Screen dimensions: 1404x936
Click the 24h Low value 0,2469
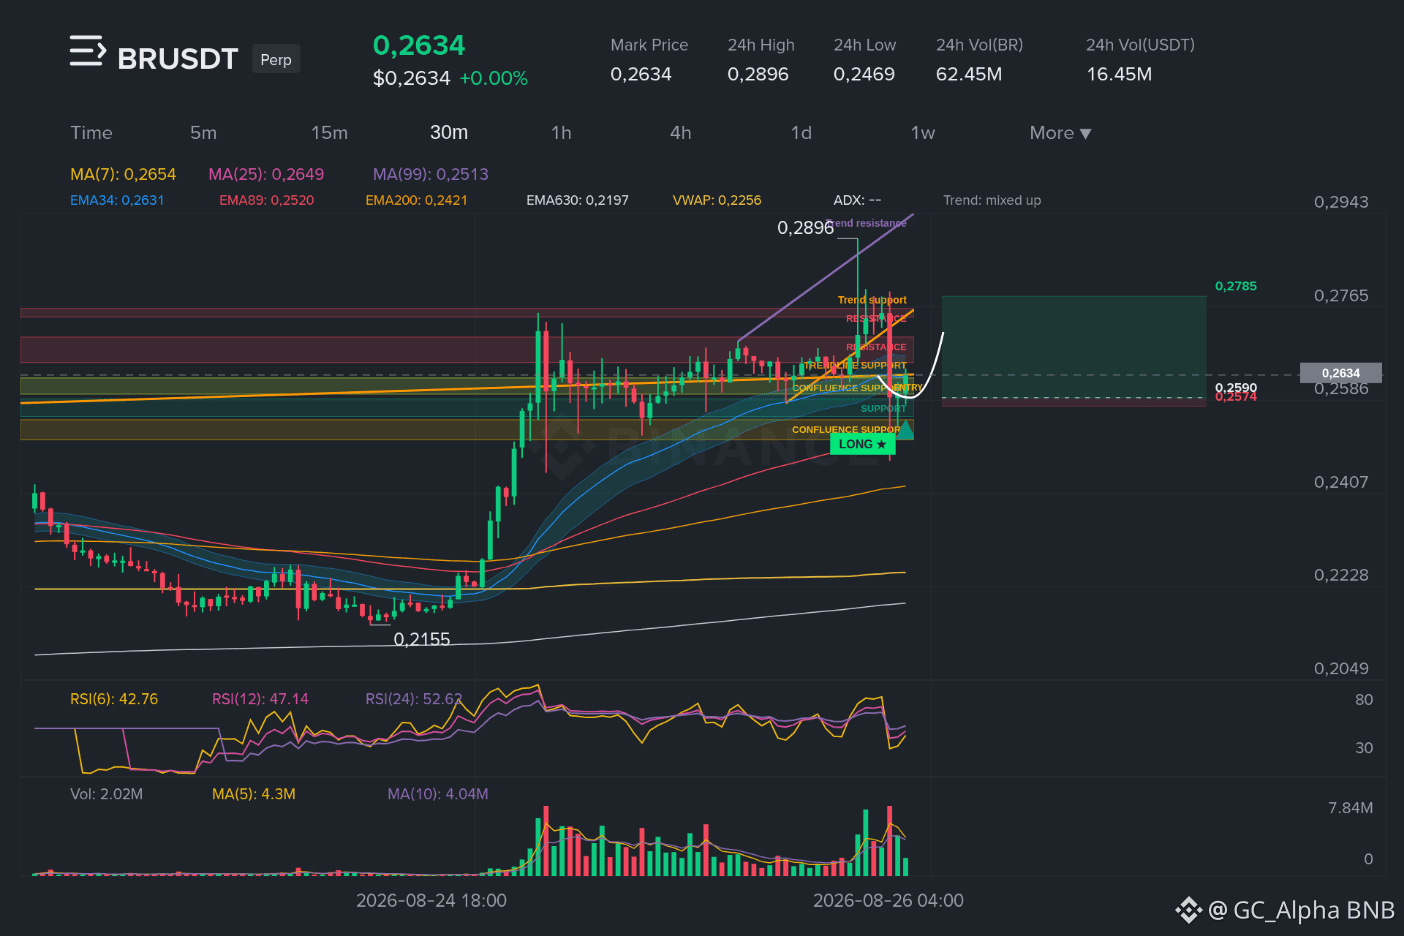[x=864, y=74]
